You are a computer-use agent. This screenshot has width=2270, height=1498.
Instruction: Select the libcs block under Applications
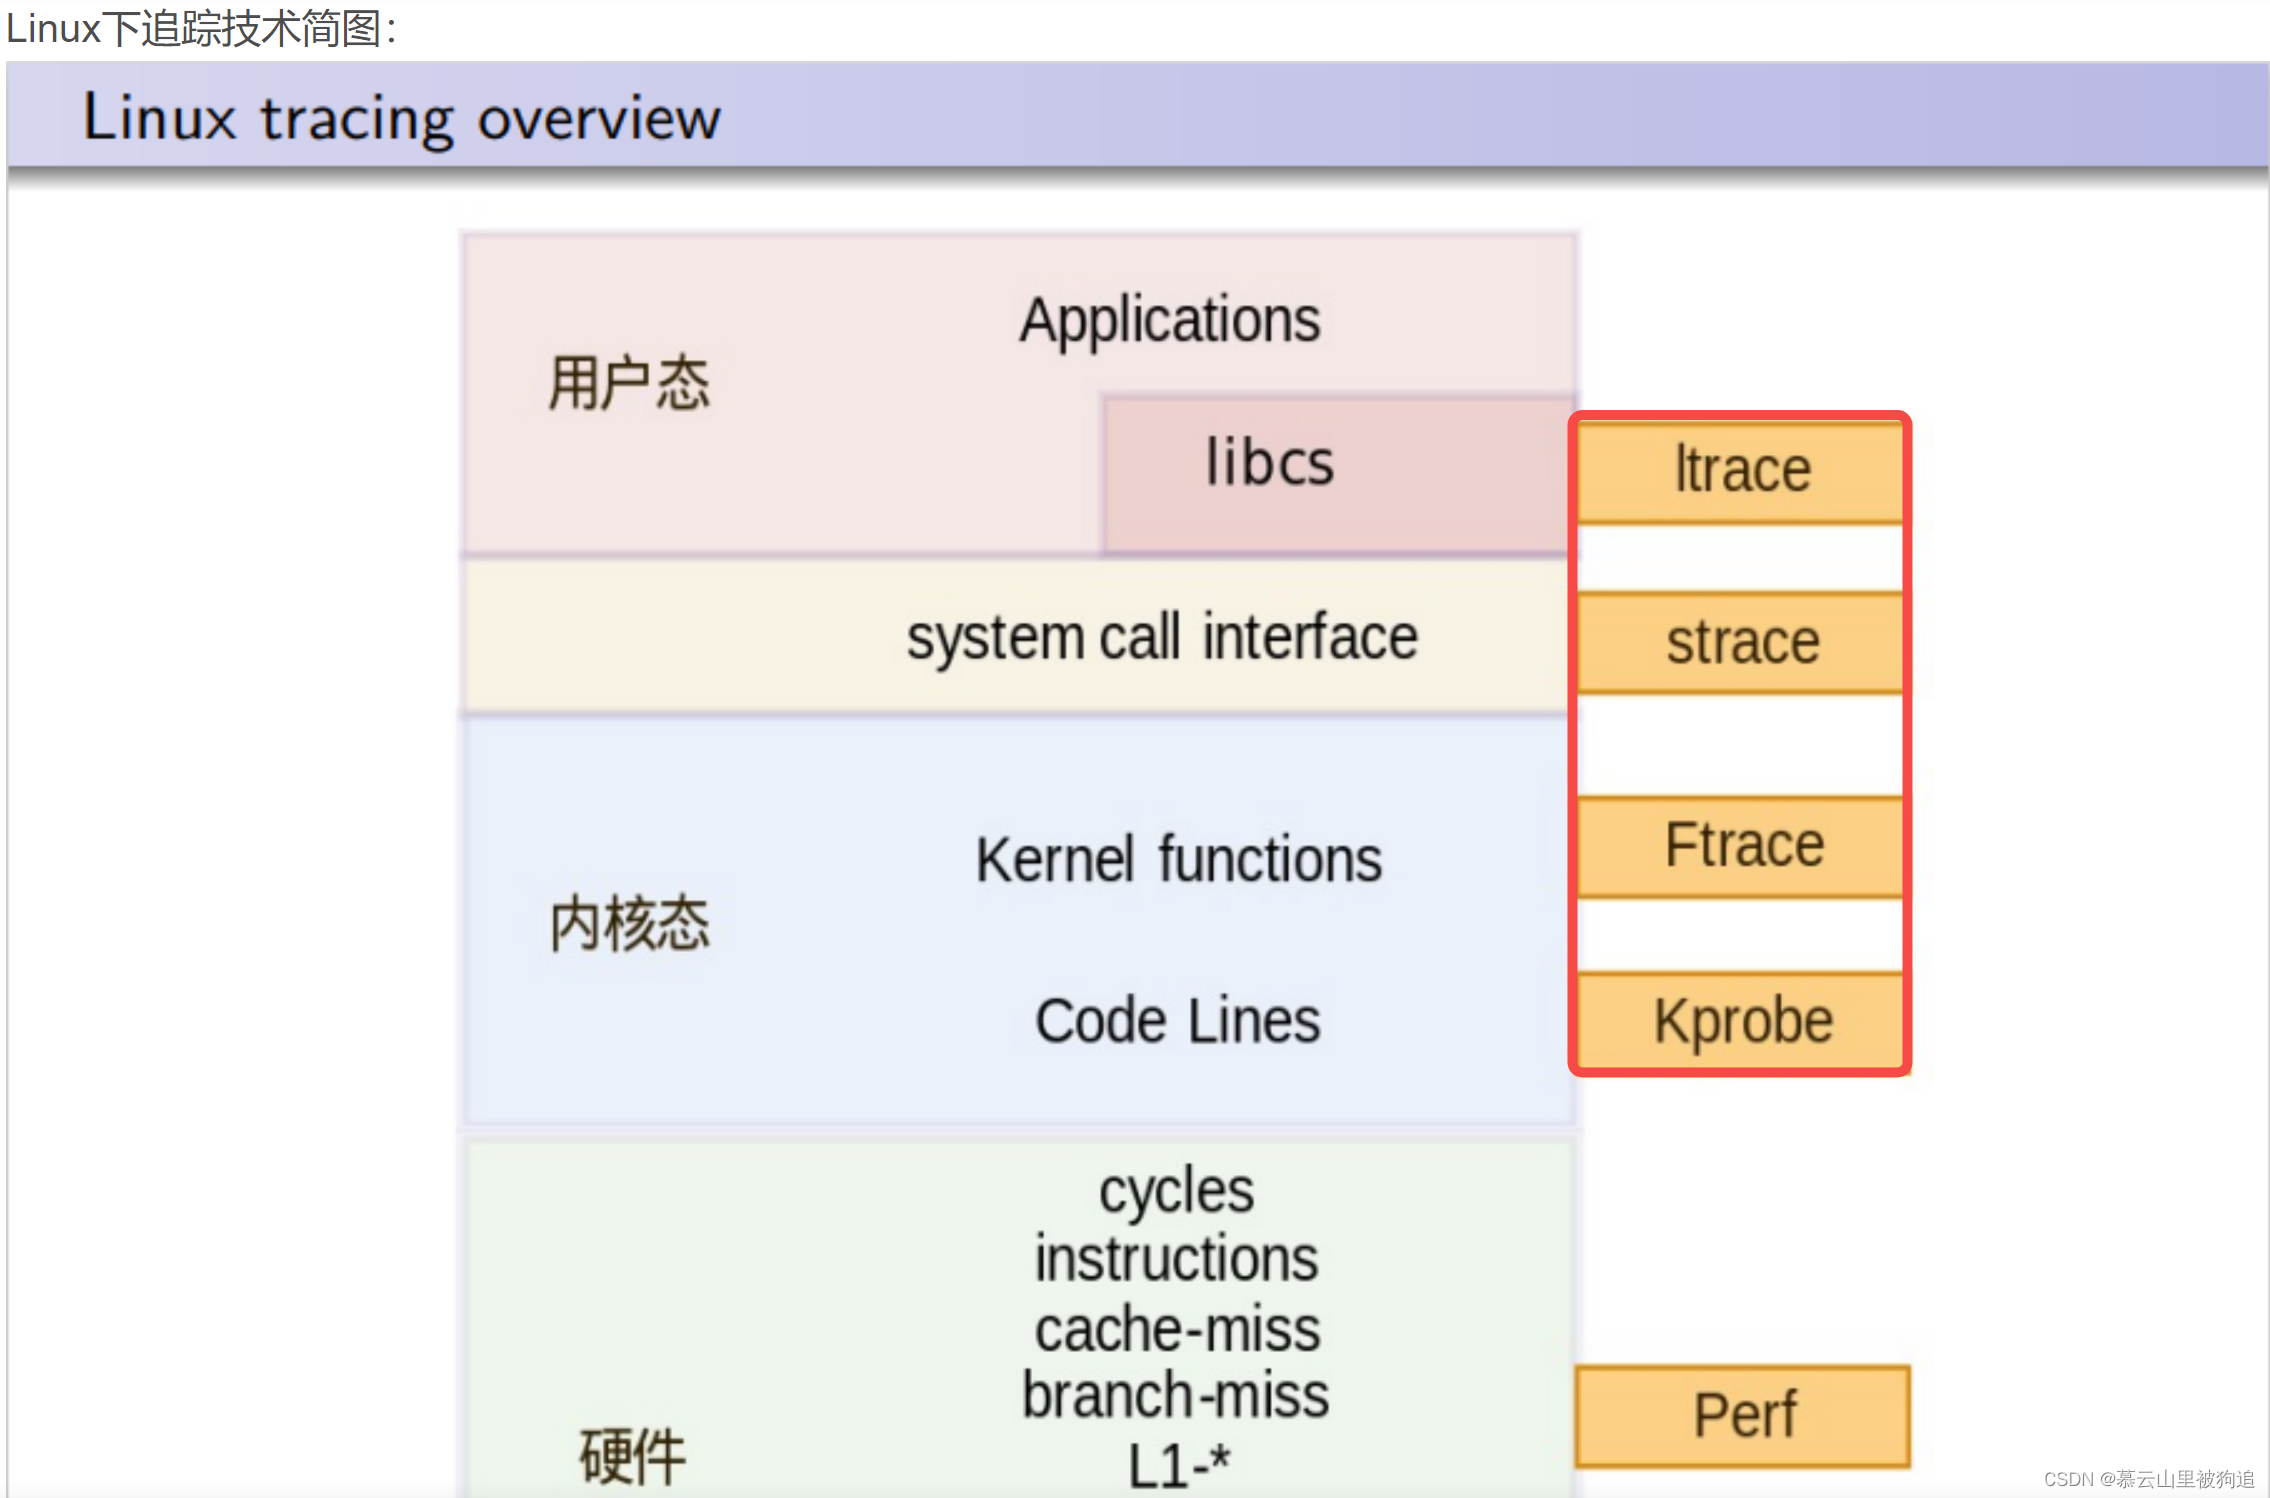point(1266,461)
